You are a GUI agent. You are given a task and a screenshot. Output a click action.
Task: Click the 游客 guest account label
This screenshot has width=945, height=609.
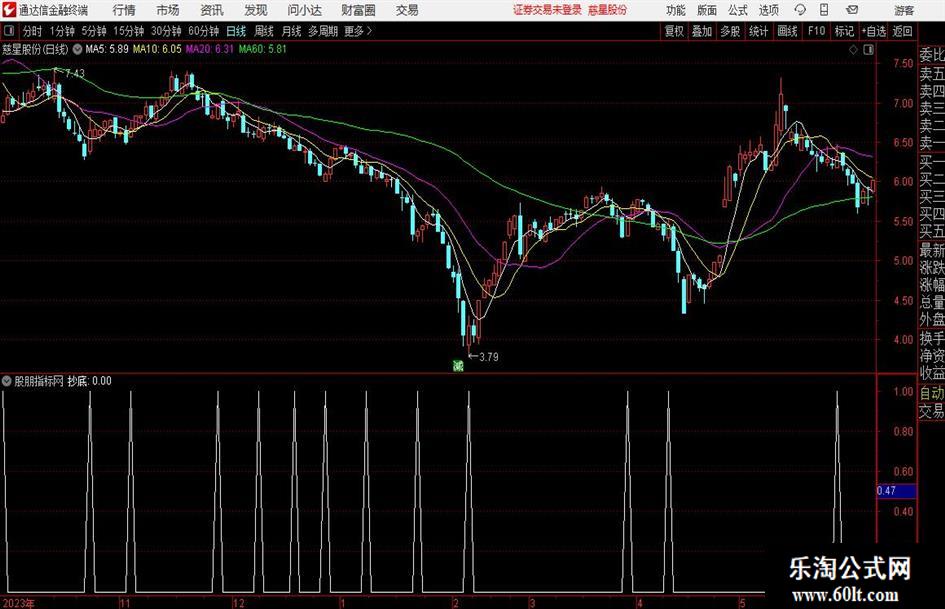pyautogui.click(x=904, y=10)
